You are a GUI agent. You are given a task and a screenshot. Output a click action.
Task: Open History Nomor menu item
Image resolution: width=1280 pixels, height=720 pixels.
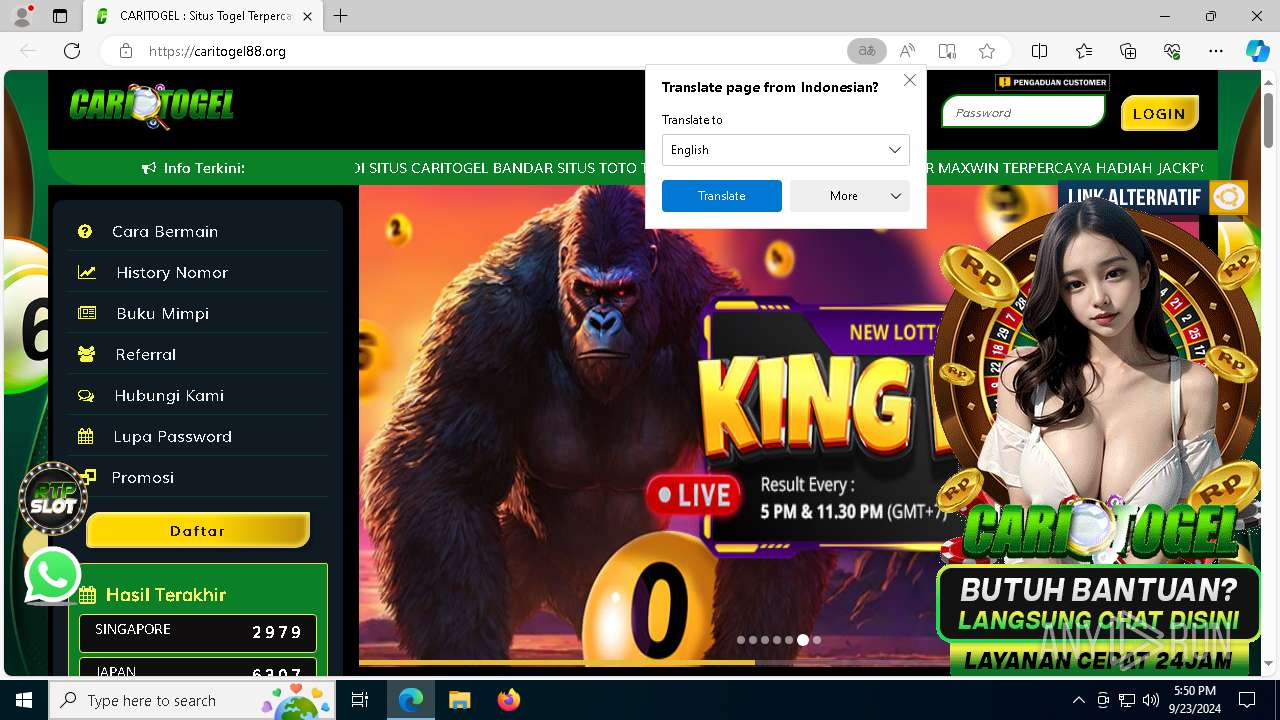[x=198, y=272]
